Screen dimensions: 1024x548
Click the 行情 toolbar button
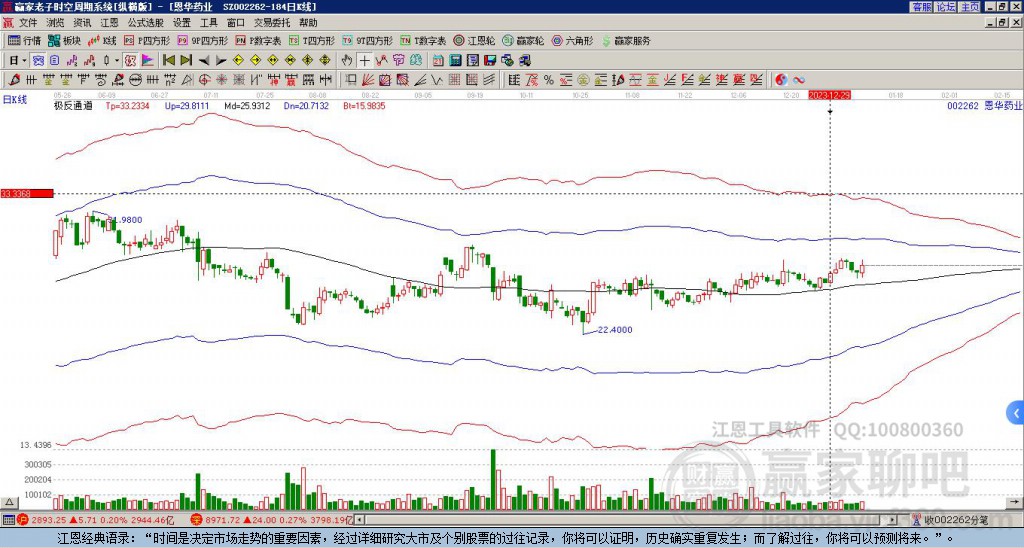24,40
